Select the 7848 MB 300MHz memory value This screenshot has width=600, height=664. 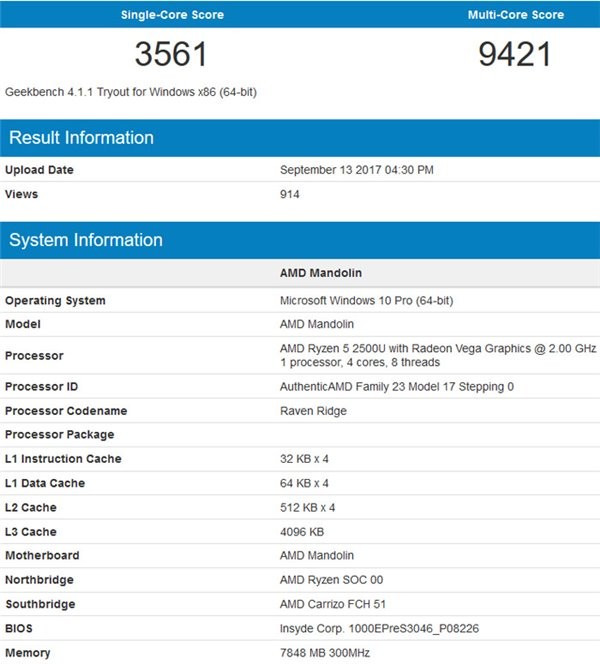(x=325, y=653)
